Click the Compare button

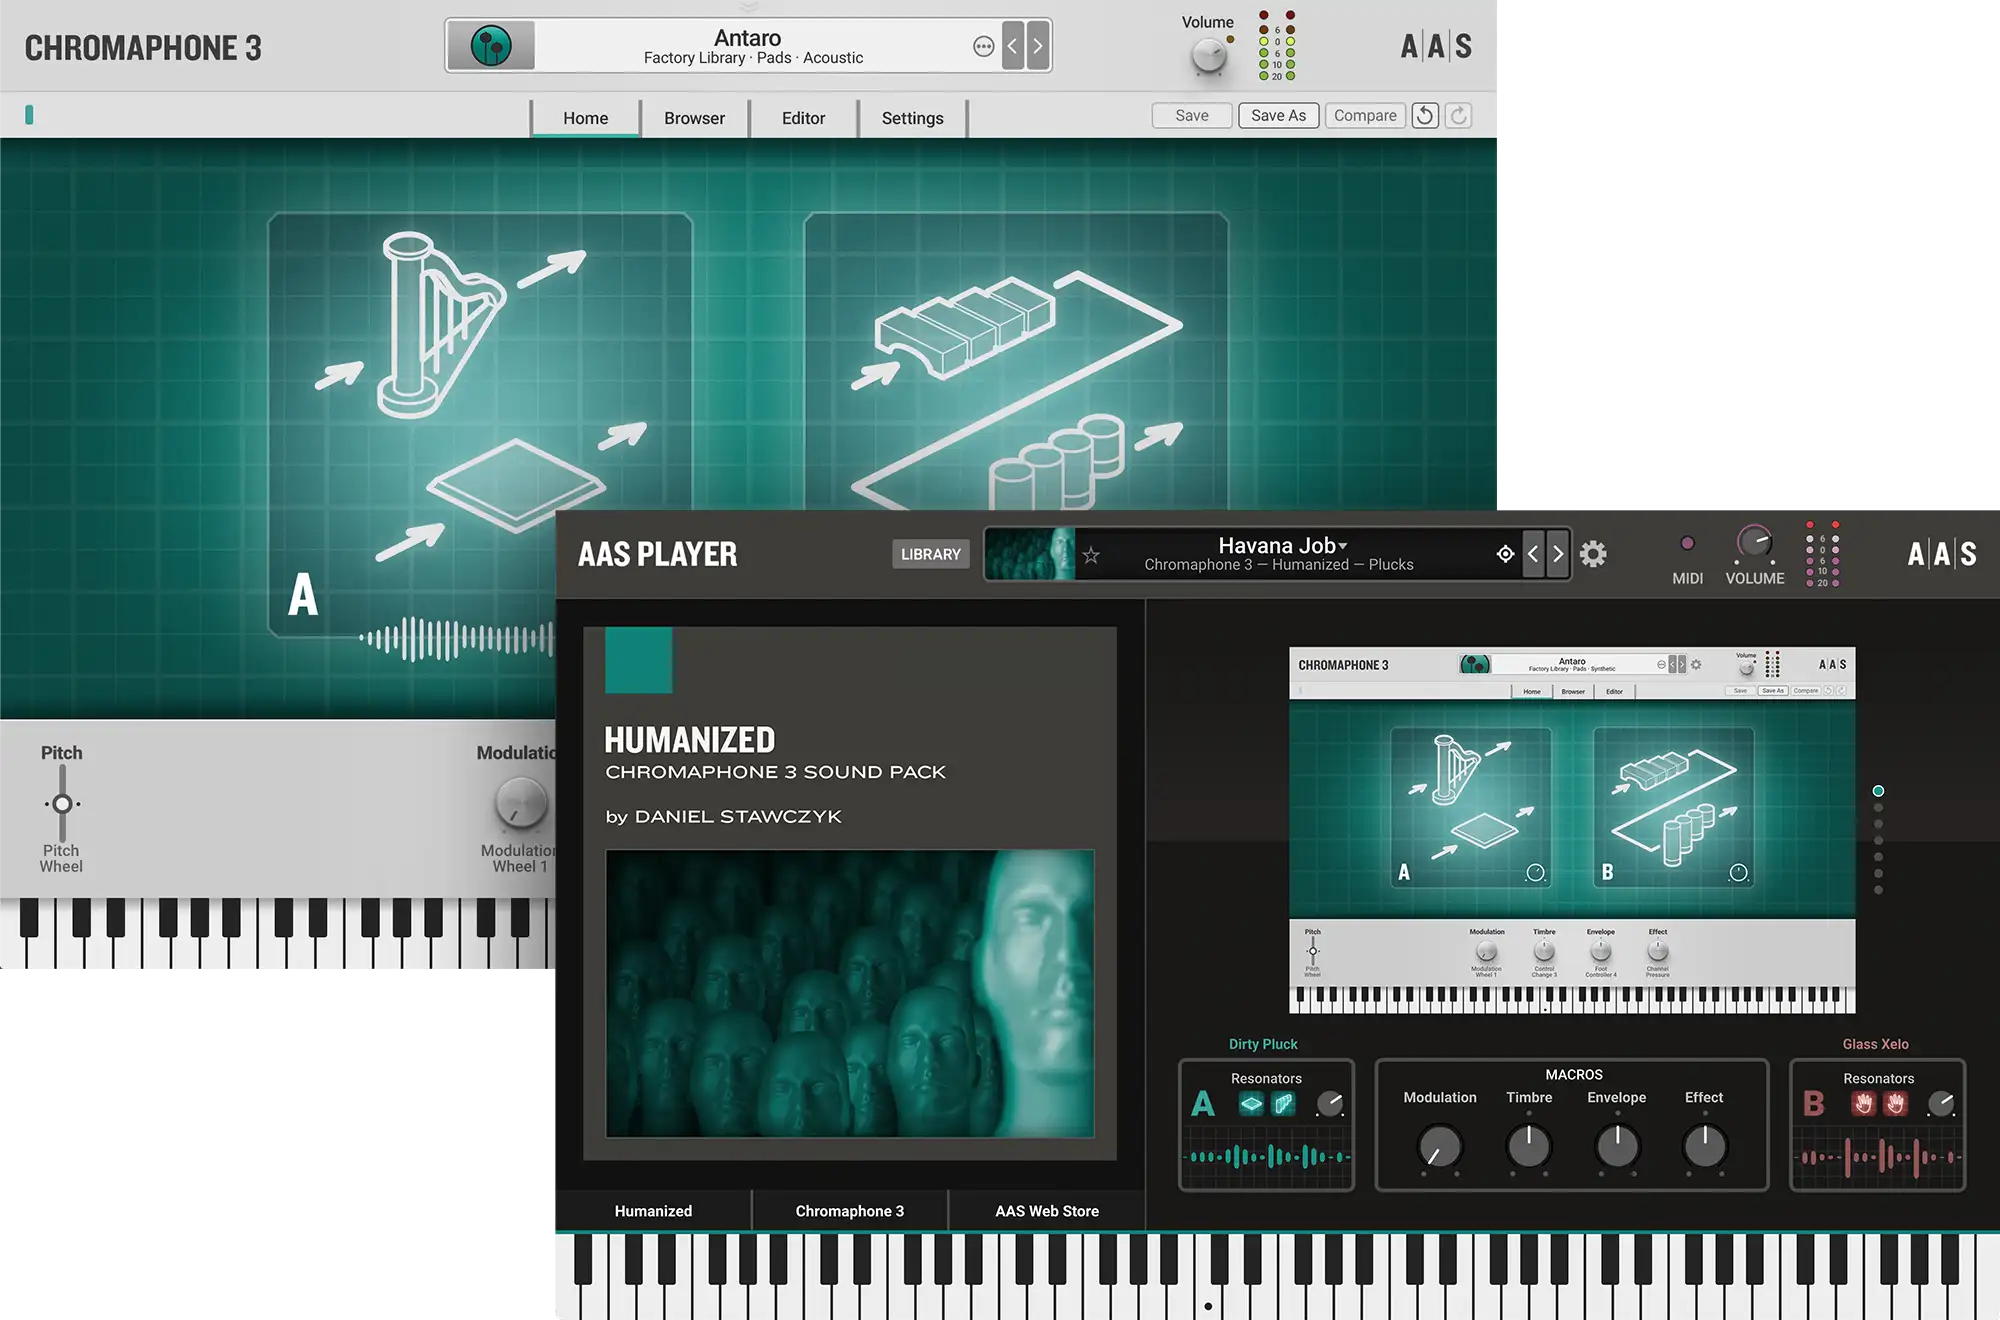point(1365,116)
